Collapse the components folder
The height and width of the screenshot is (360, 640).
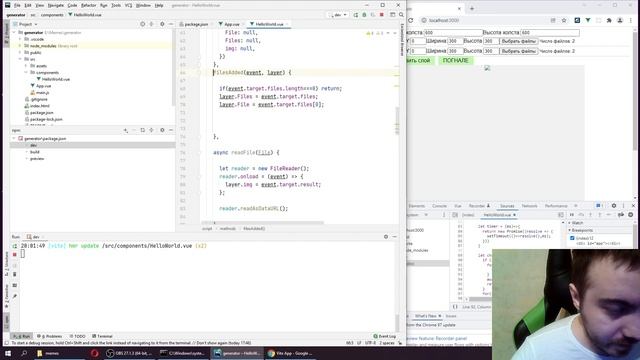click(x=26, y=72)
